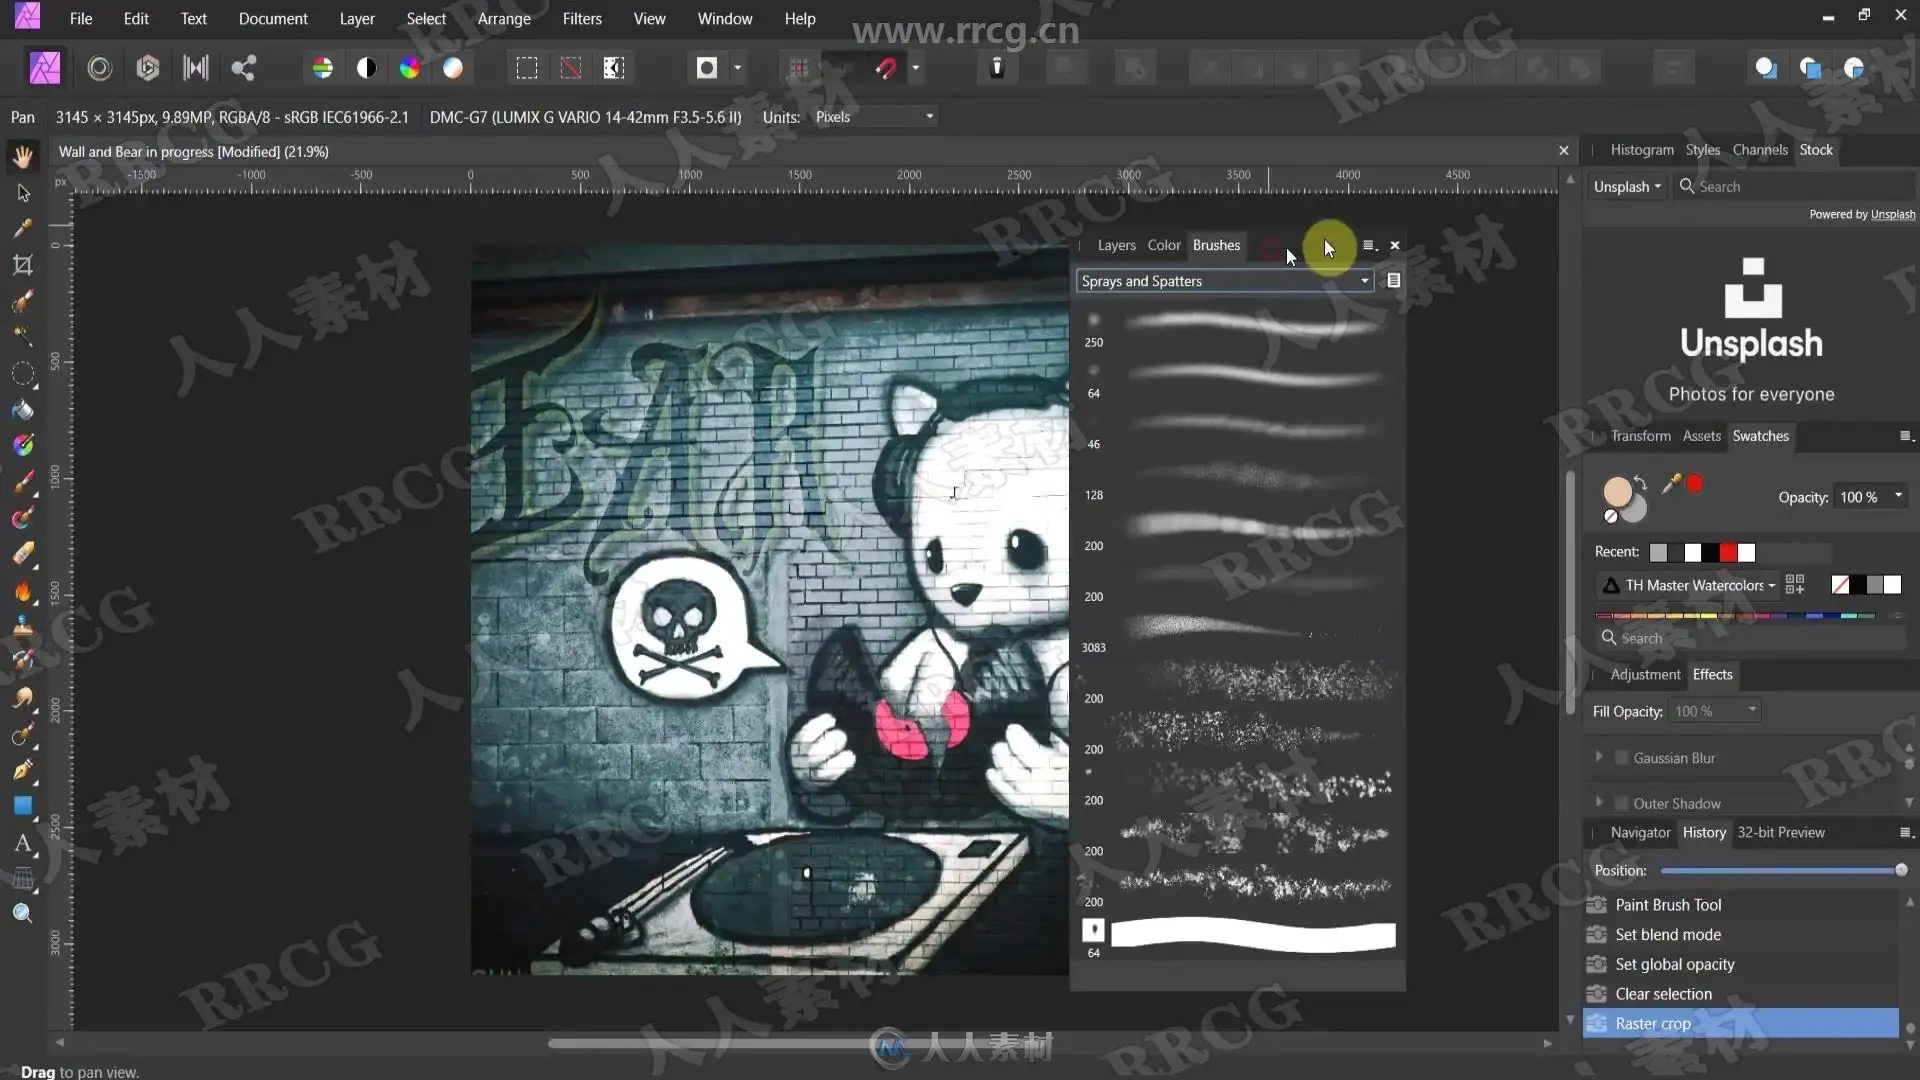This screenshot has width=1920, height=1080.
Task: Select the Set blend mode history step
Action: coord(1741,935)
